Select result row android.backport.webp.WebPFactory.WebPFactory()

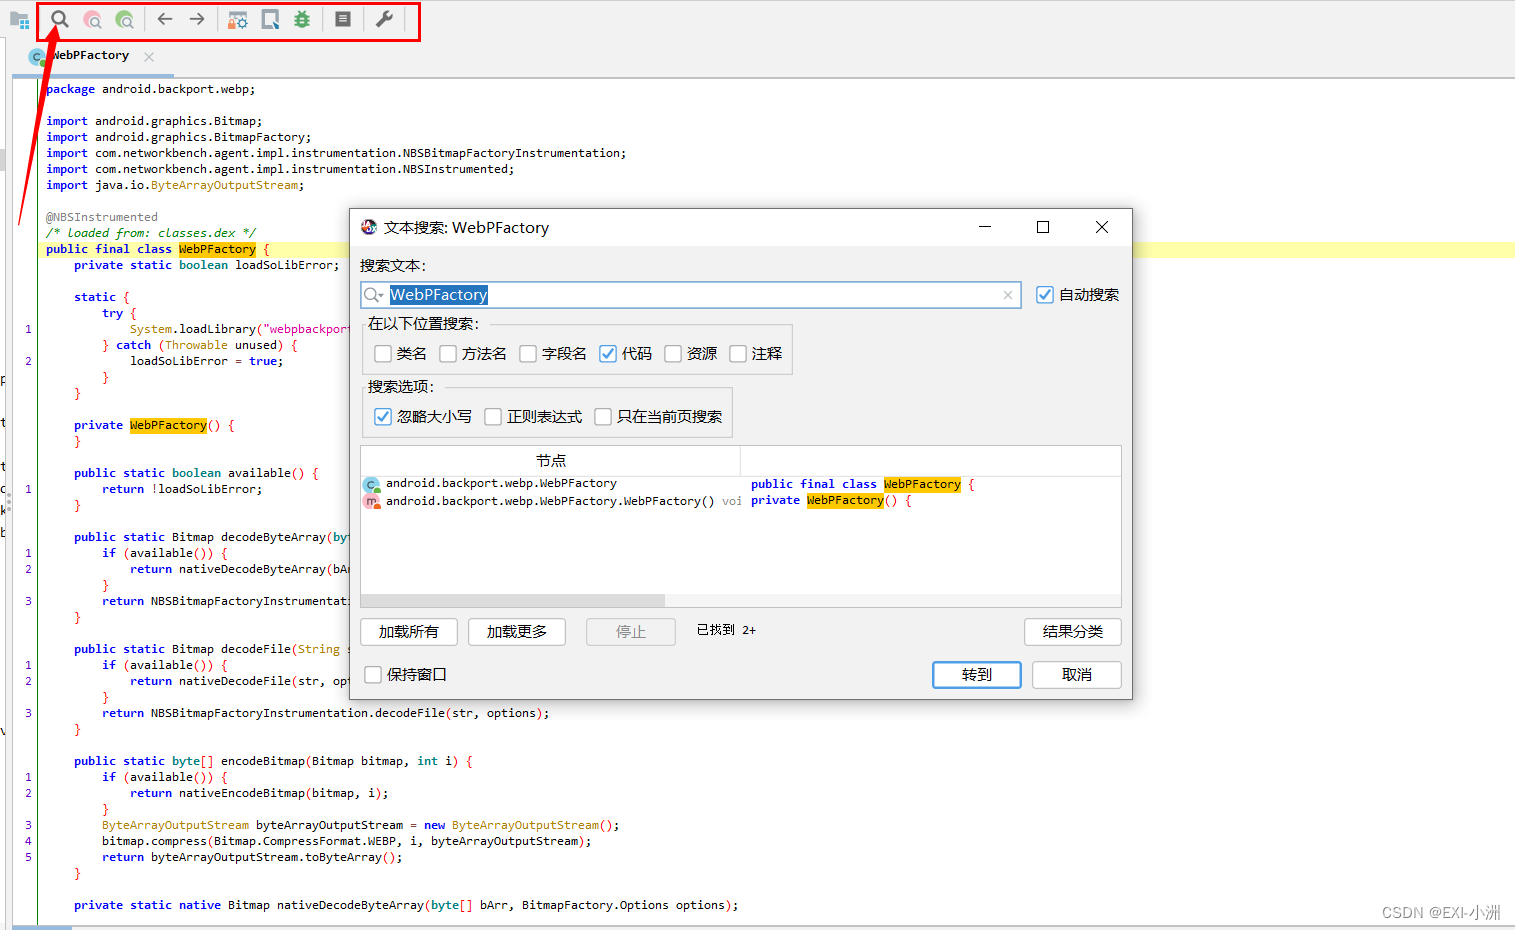[x=740, y=501]
